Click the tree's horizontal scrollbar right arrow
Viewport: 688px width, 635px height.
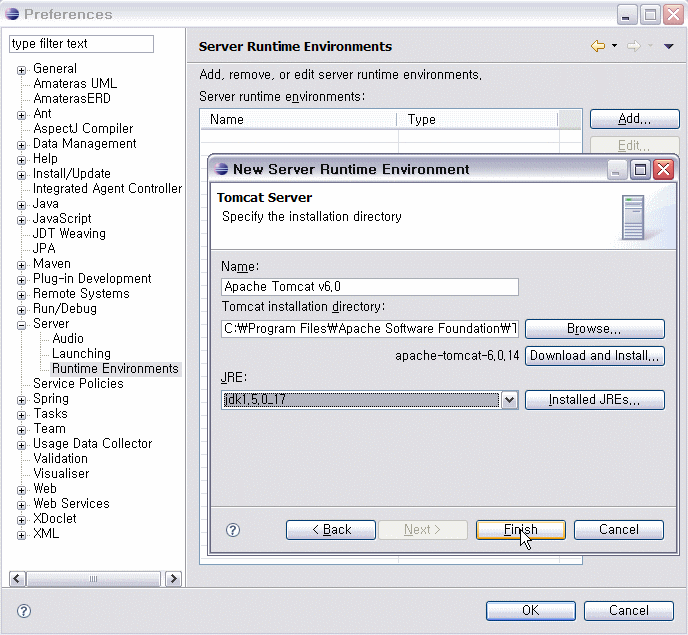tap(173, 579)
